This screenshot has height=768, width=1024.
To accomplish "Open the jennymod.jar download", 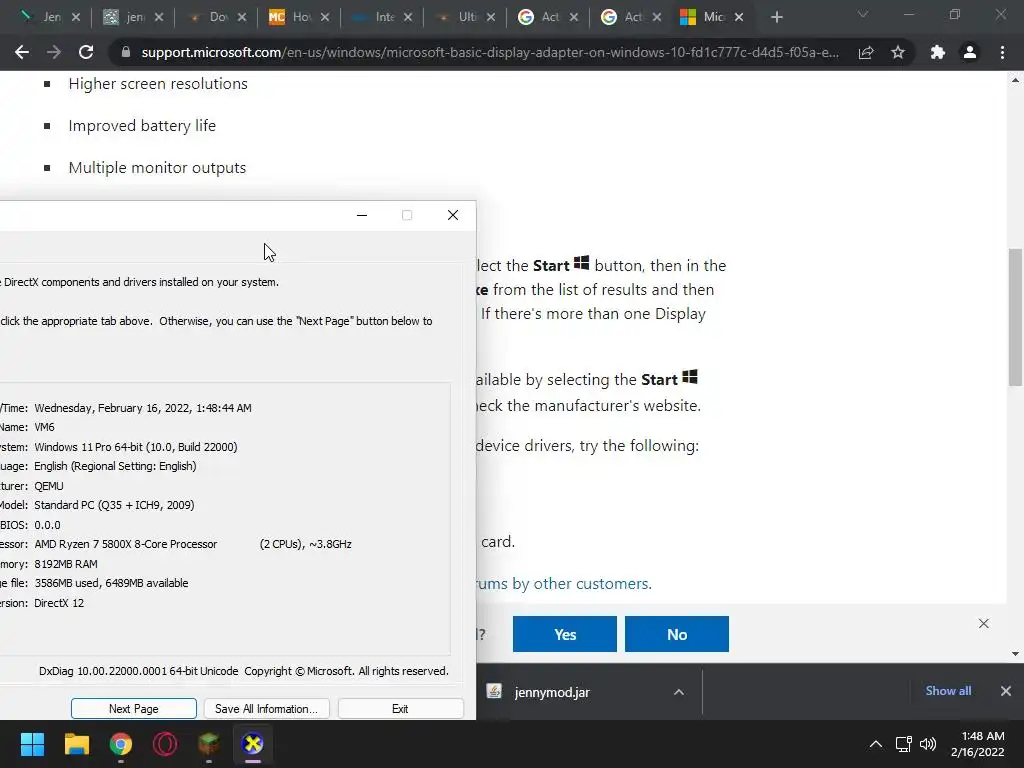I will (552, 692).
